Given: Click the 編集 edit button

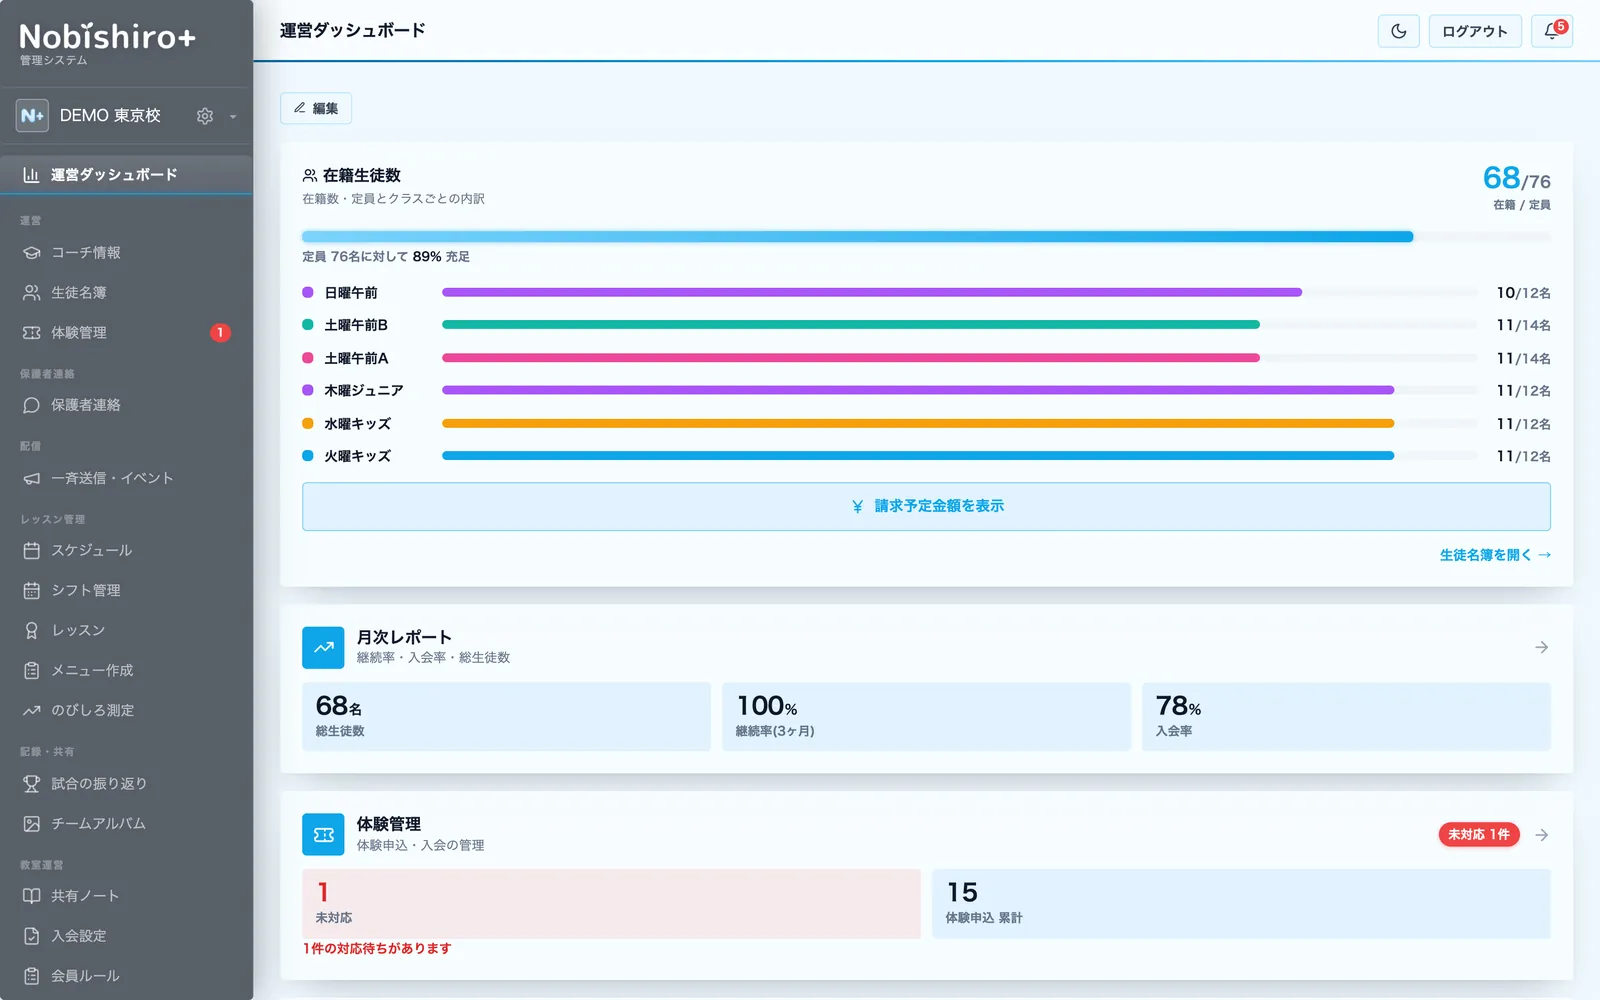Looking at the screenshot, I should pos(316,108).
